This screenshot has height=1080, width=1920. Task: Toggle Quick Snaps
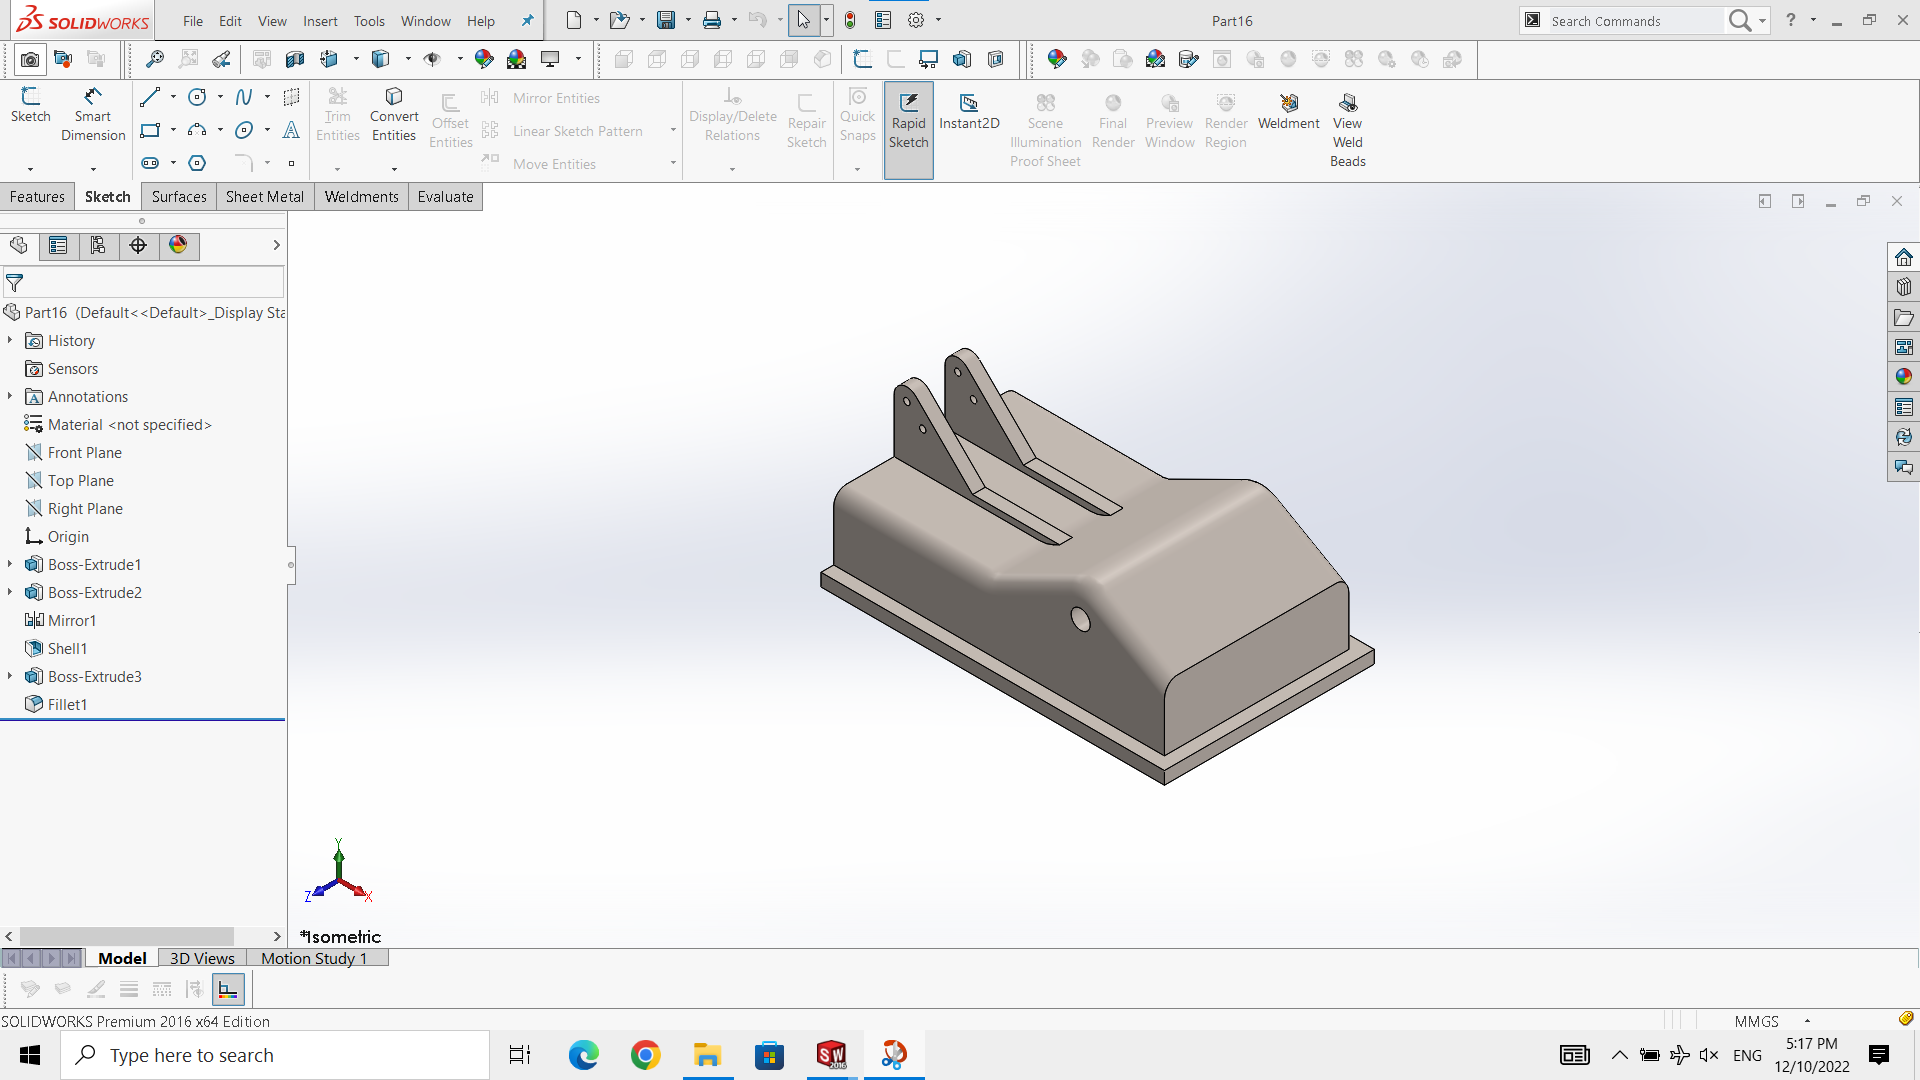point(857,115)
